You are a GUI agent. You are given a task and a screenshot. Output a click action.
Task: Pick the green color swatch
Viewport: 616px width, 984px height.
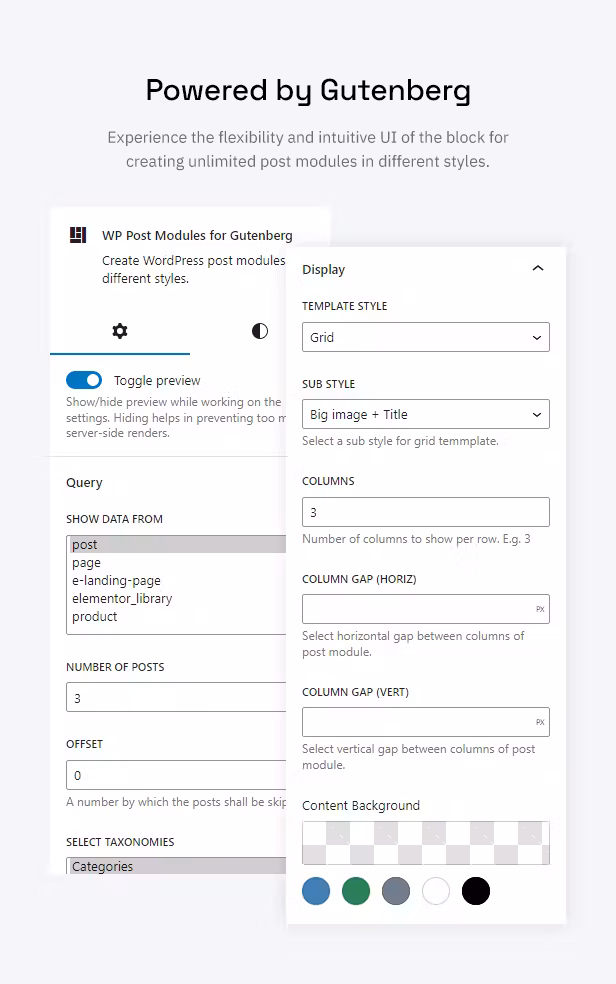[356, 891]
